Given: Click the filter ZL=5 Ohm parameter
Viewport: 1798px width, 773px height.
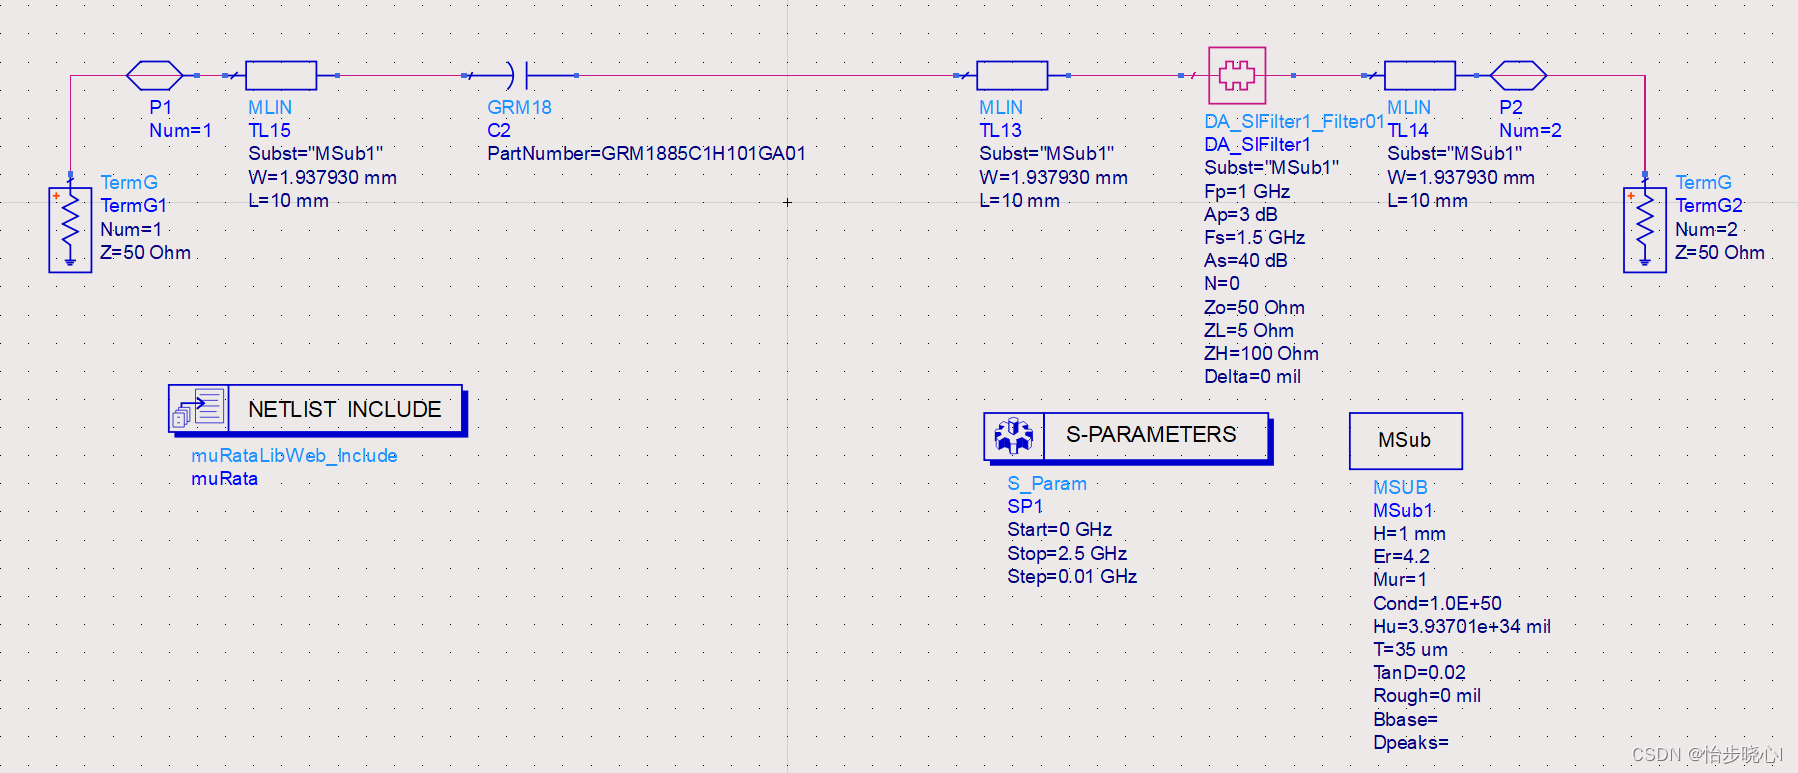Looking at the screenshot, I should (x=1249, y=330).
